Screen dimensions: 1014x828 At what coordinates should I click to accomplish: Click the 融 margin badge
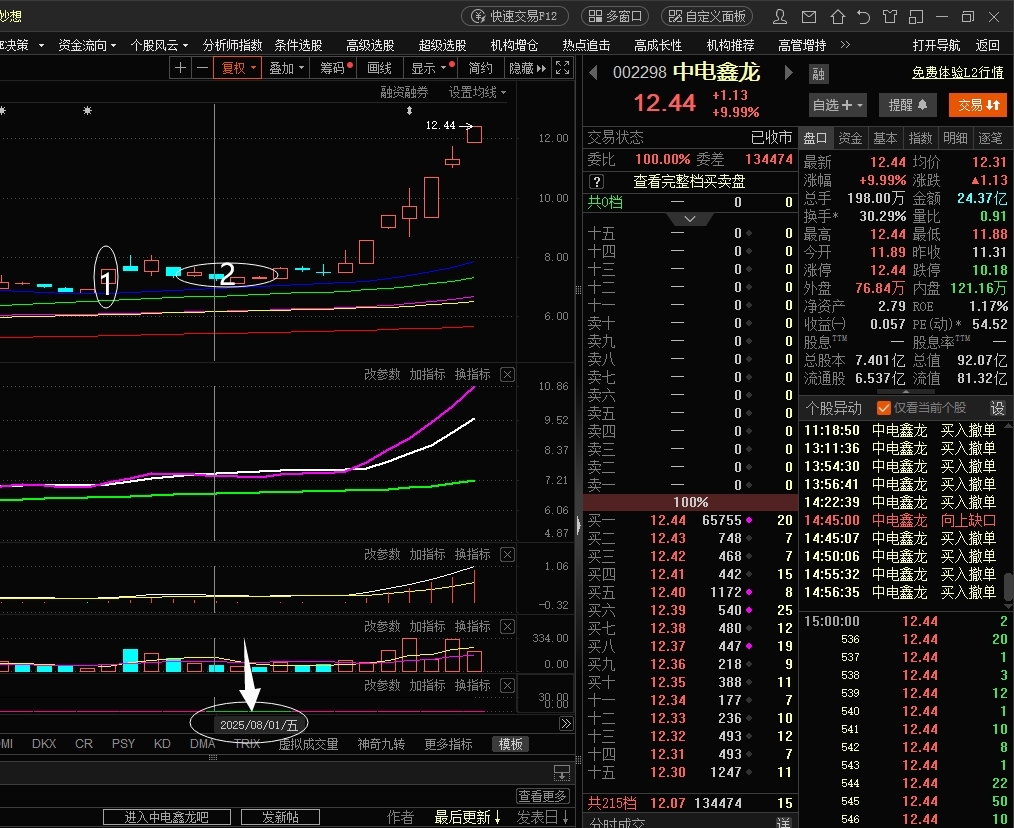818,74
